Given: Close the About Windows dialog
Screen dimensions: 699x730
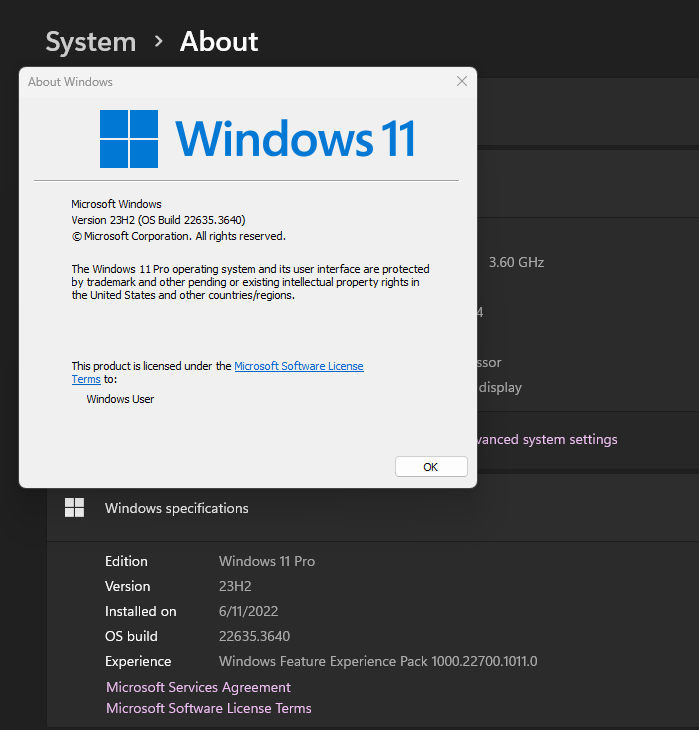Looking at the screenshot, I should pos(461,81).
